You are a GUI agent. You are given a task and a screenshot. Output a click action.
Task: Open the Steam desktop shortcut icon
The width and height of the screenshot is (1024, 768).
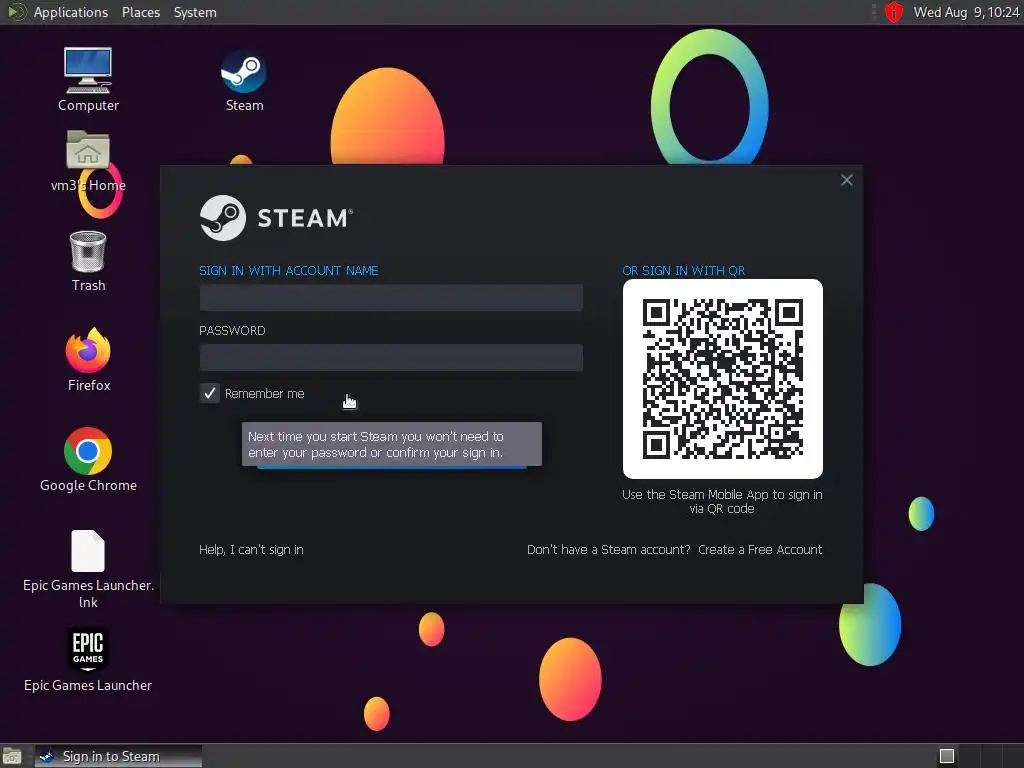(x=244, y=72)
